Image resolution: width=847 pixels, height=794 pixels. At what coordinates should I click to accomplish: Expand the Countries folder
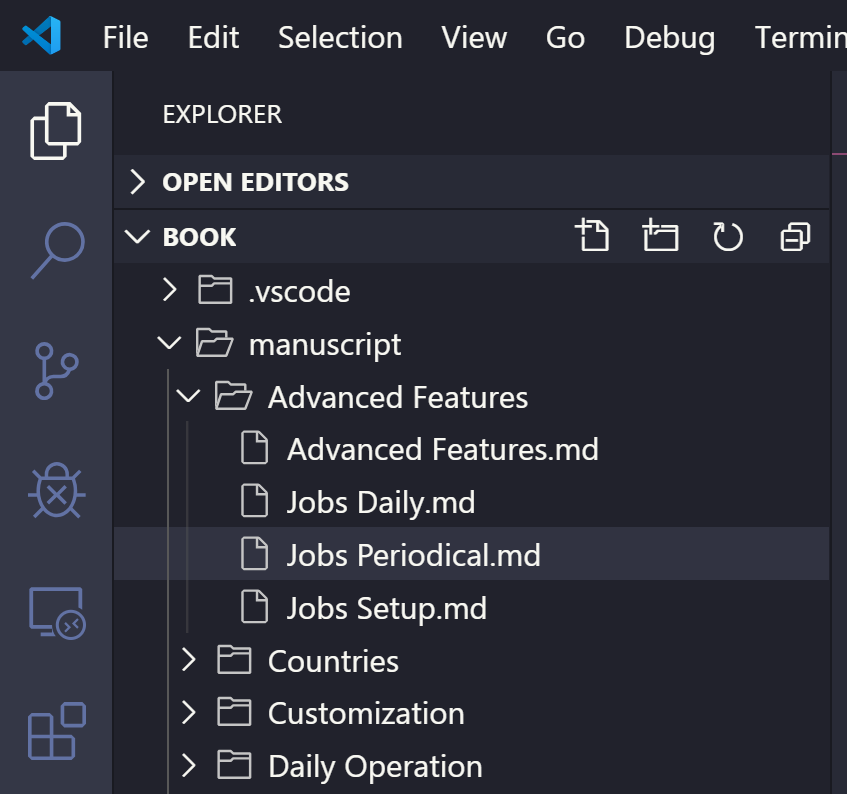pyautogui.click(x=471, y=661)
